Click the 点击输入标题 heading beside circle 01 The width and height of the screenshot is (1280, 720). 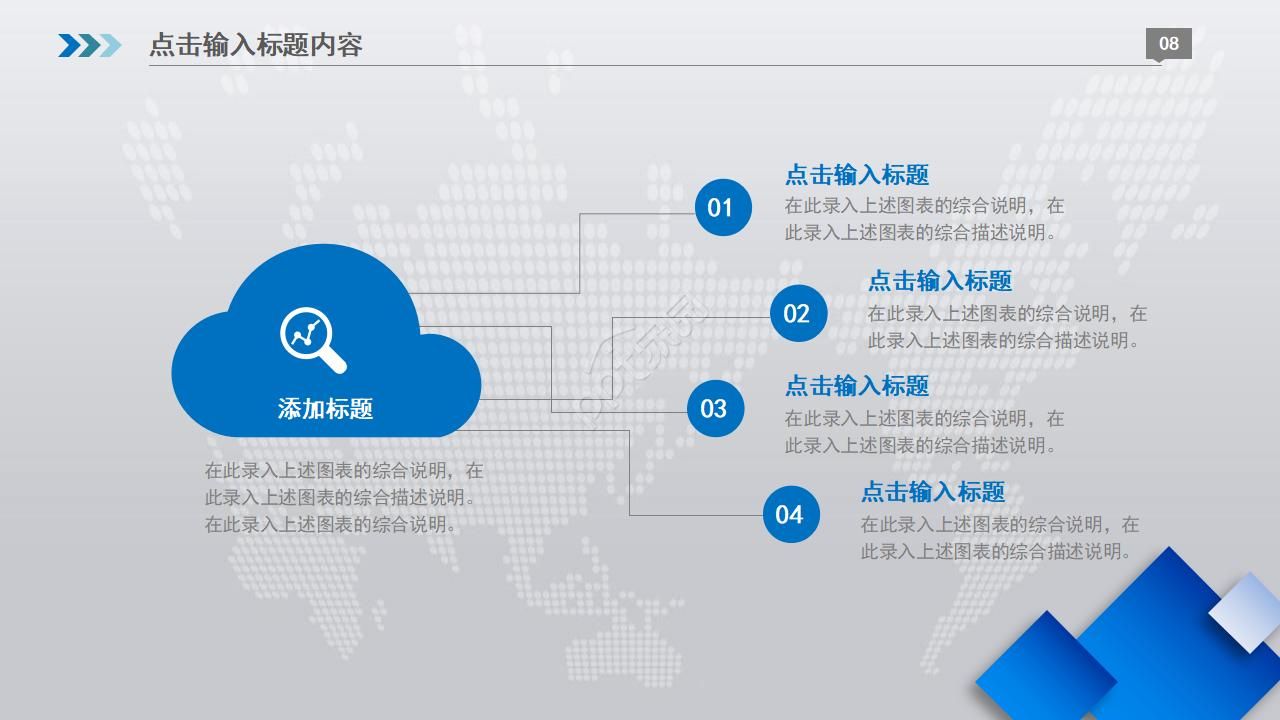click(x=857, y=175)
